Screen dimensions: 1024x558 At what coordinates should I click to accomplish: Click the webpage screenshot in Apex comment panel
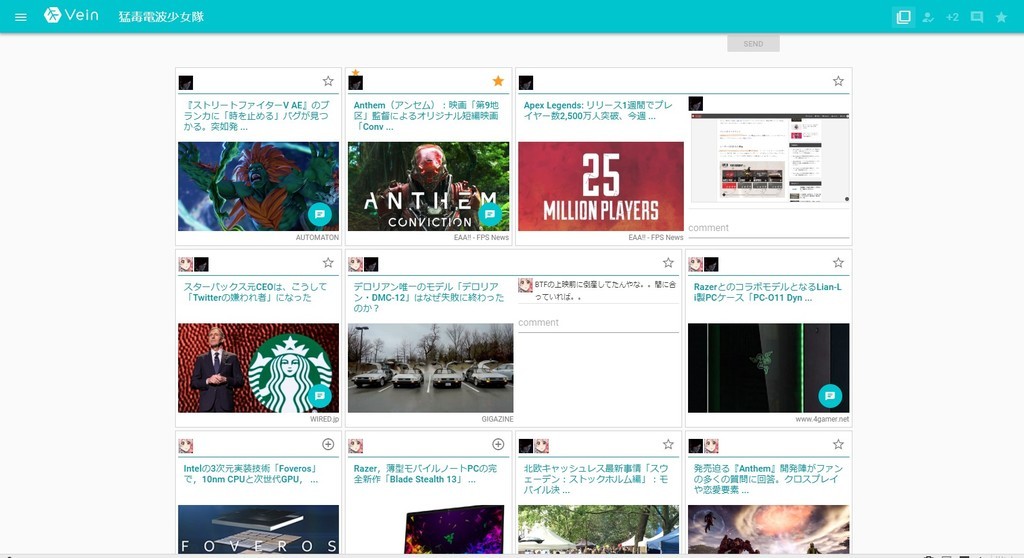(770, 157)
